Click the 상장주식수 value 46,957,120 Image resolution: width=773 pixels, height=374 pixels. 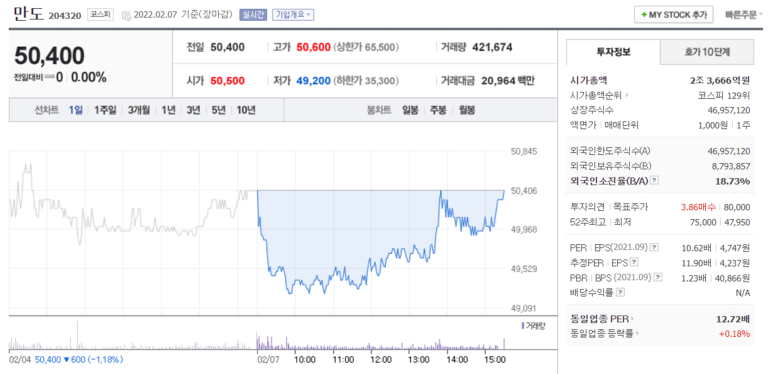(x=729, y=110)
